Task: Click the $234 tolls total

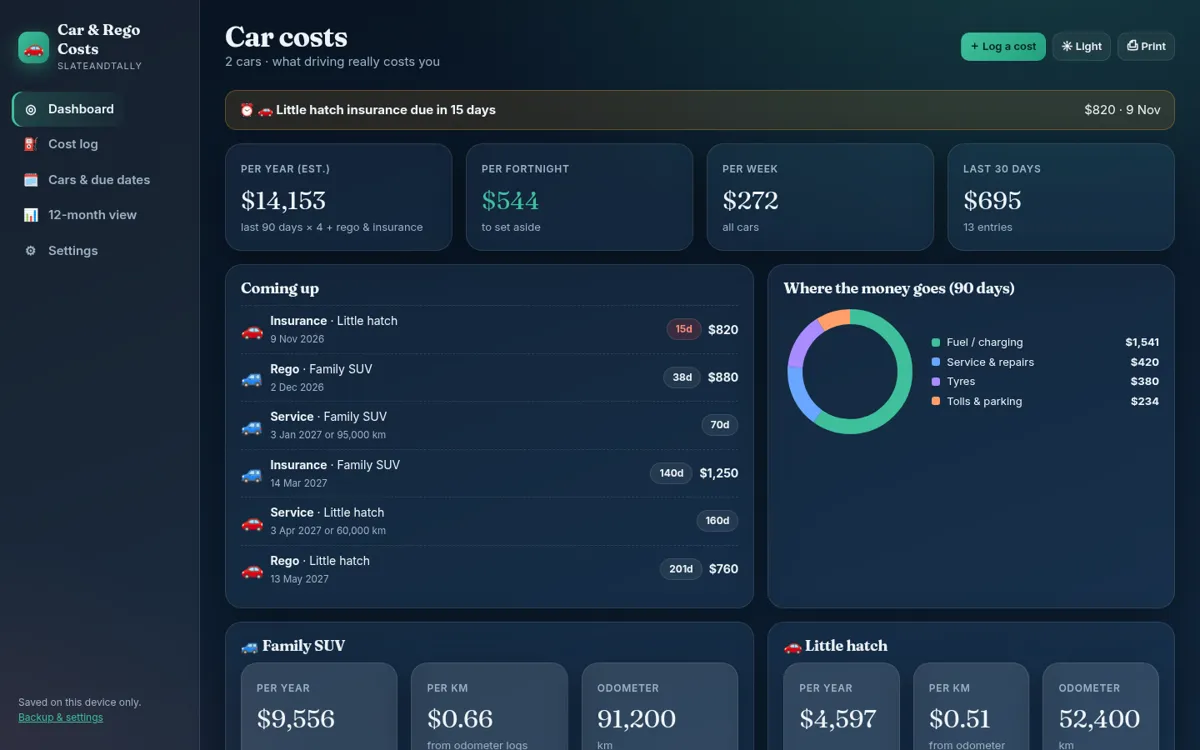Action: tap(1145, 401)
